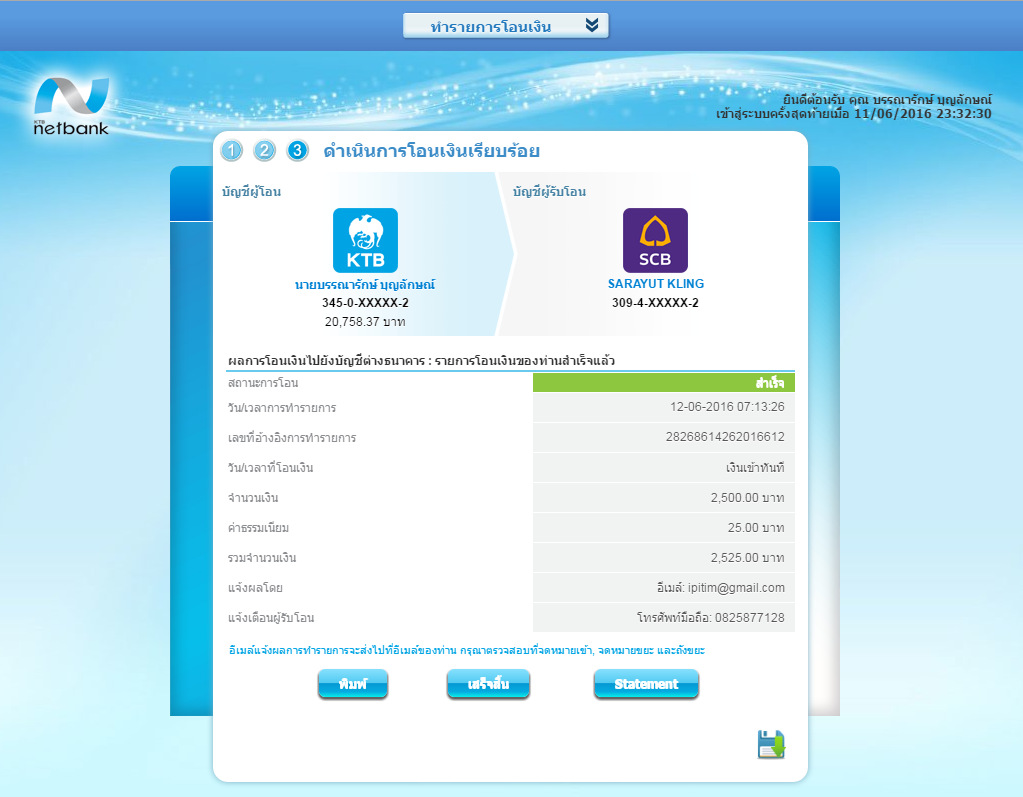1023x797 pixels.
Task: Click the amount 2,500.00 บาท
Action: click(x=748, y=498)
